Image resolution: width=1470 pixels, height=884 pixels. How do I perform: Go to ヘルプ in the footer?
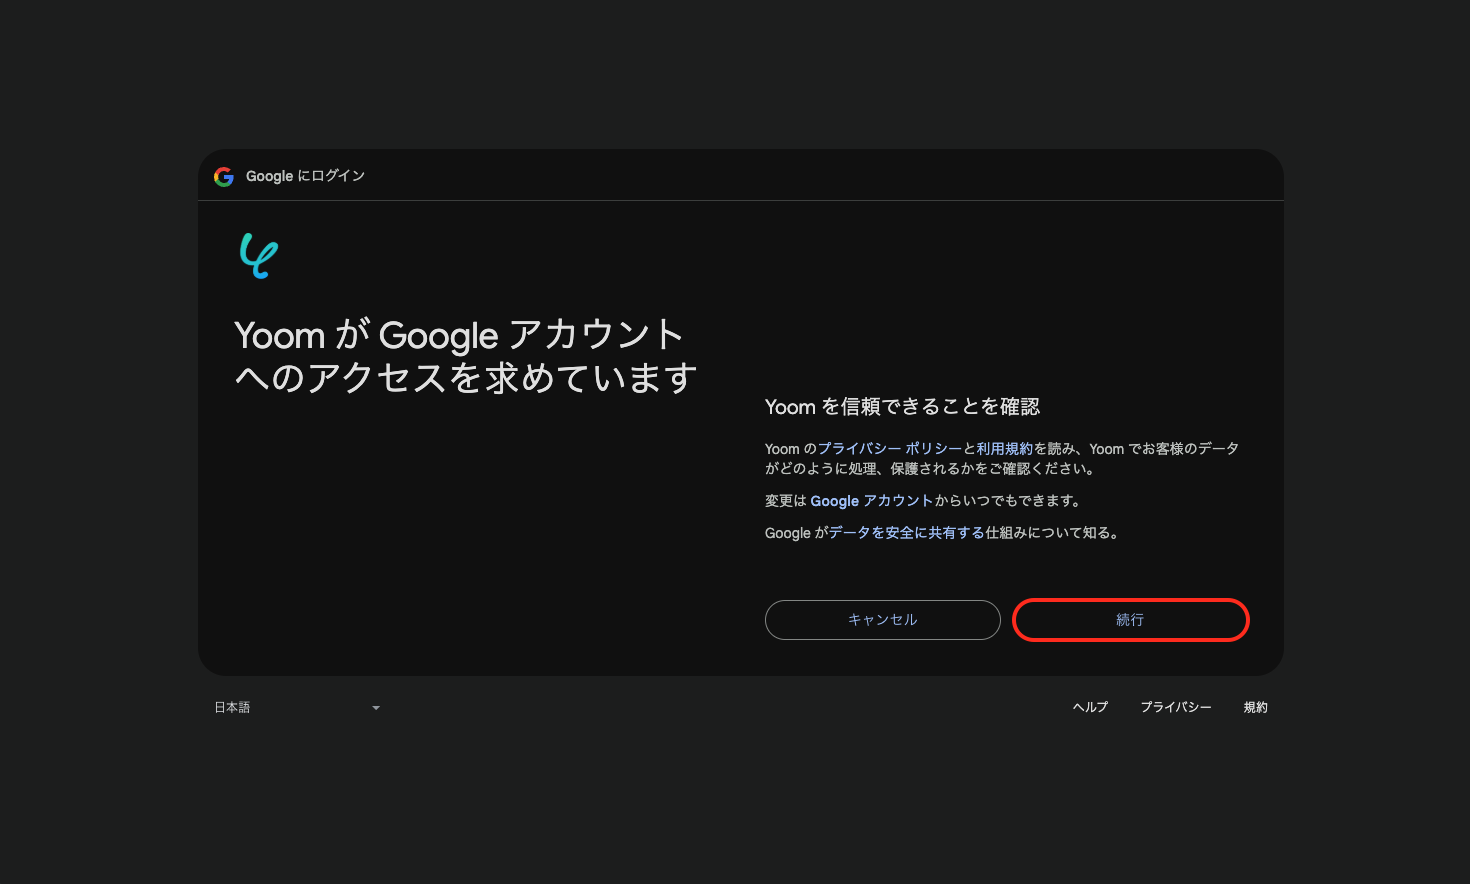click(x=1090, y=707)
